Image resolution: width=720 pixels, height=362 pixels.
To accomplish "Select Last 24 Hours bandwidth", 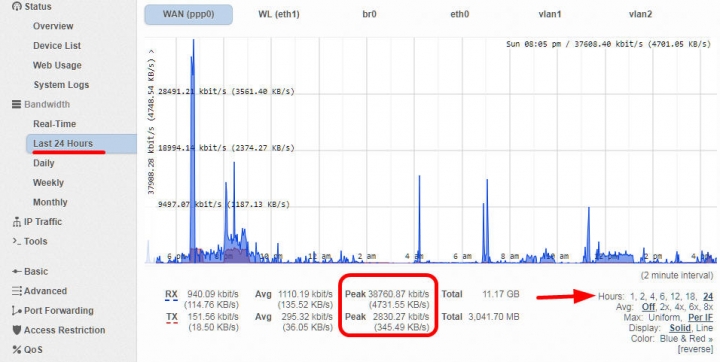I will pos(81,144).
